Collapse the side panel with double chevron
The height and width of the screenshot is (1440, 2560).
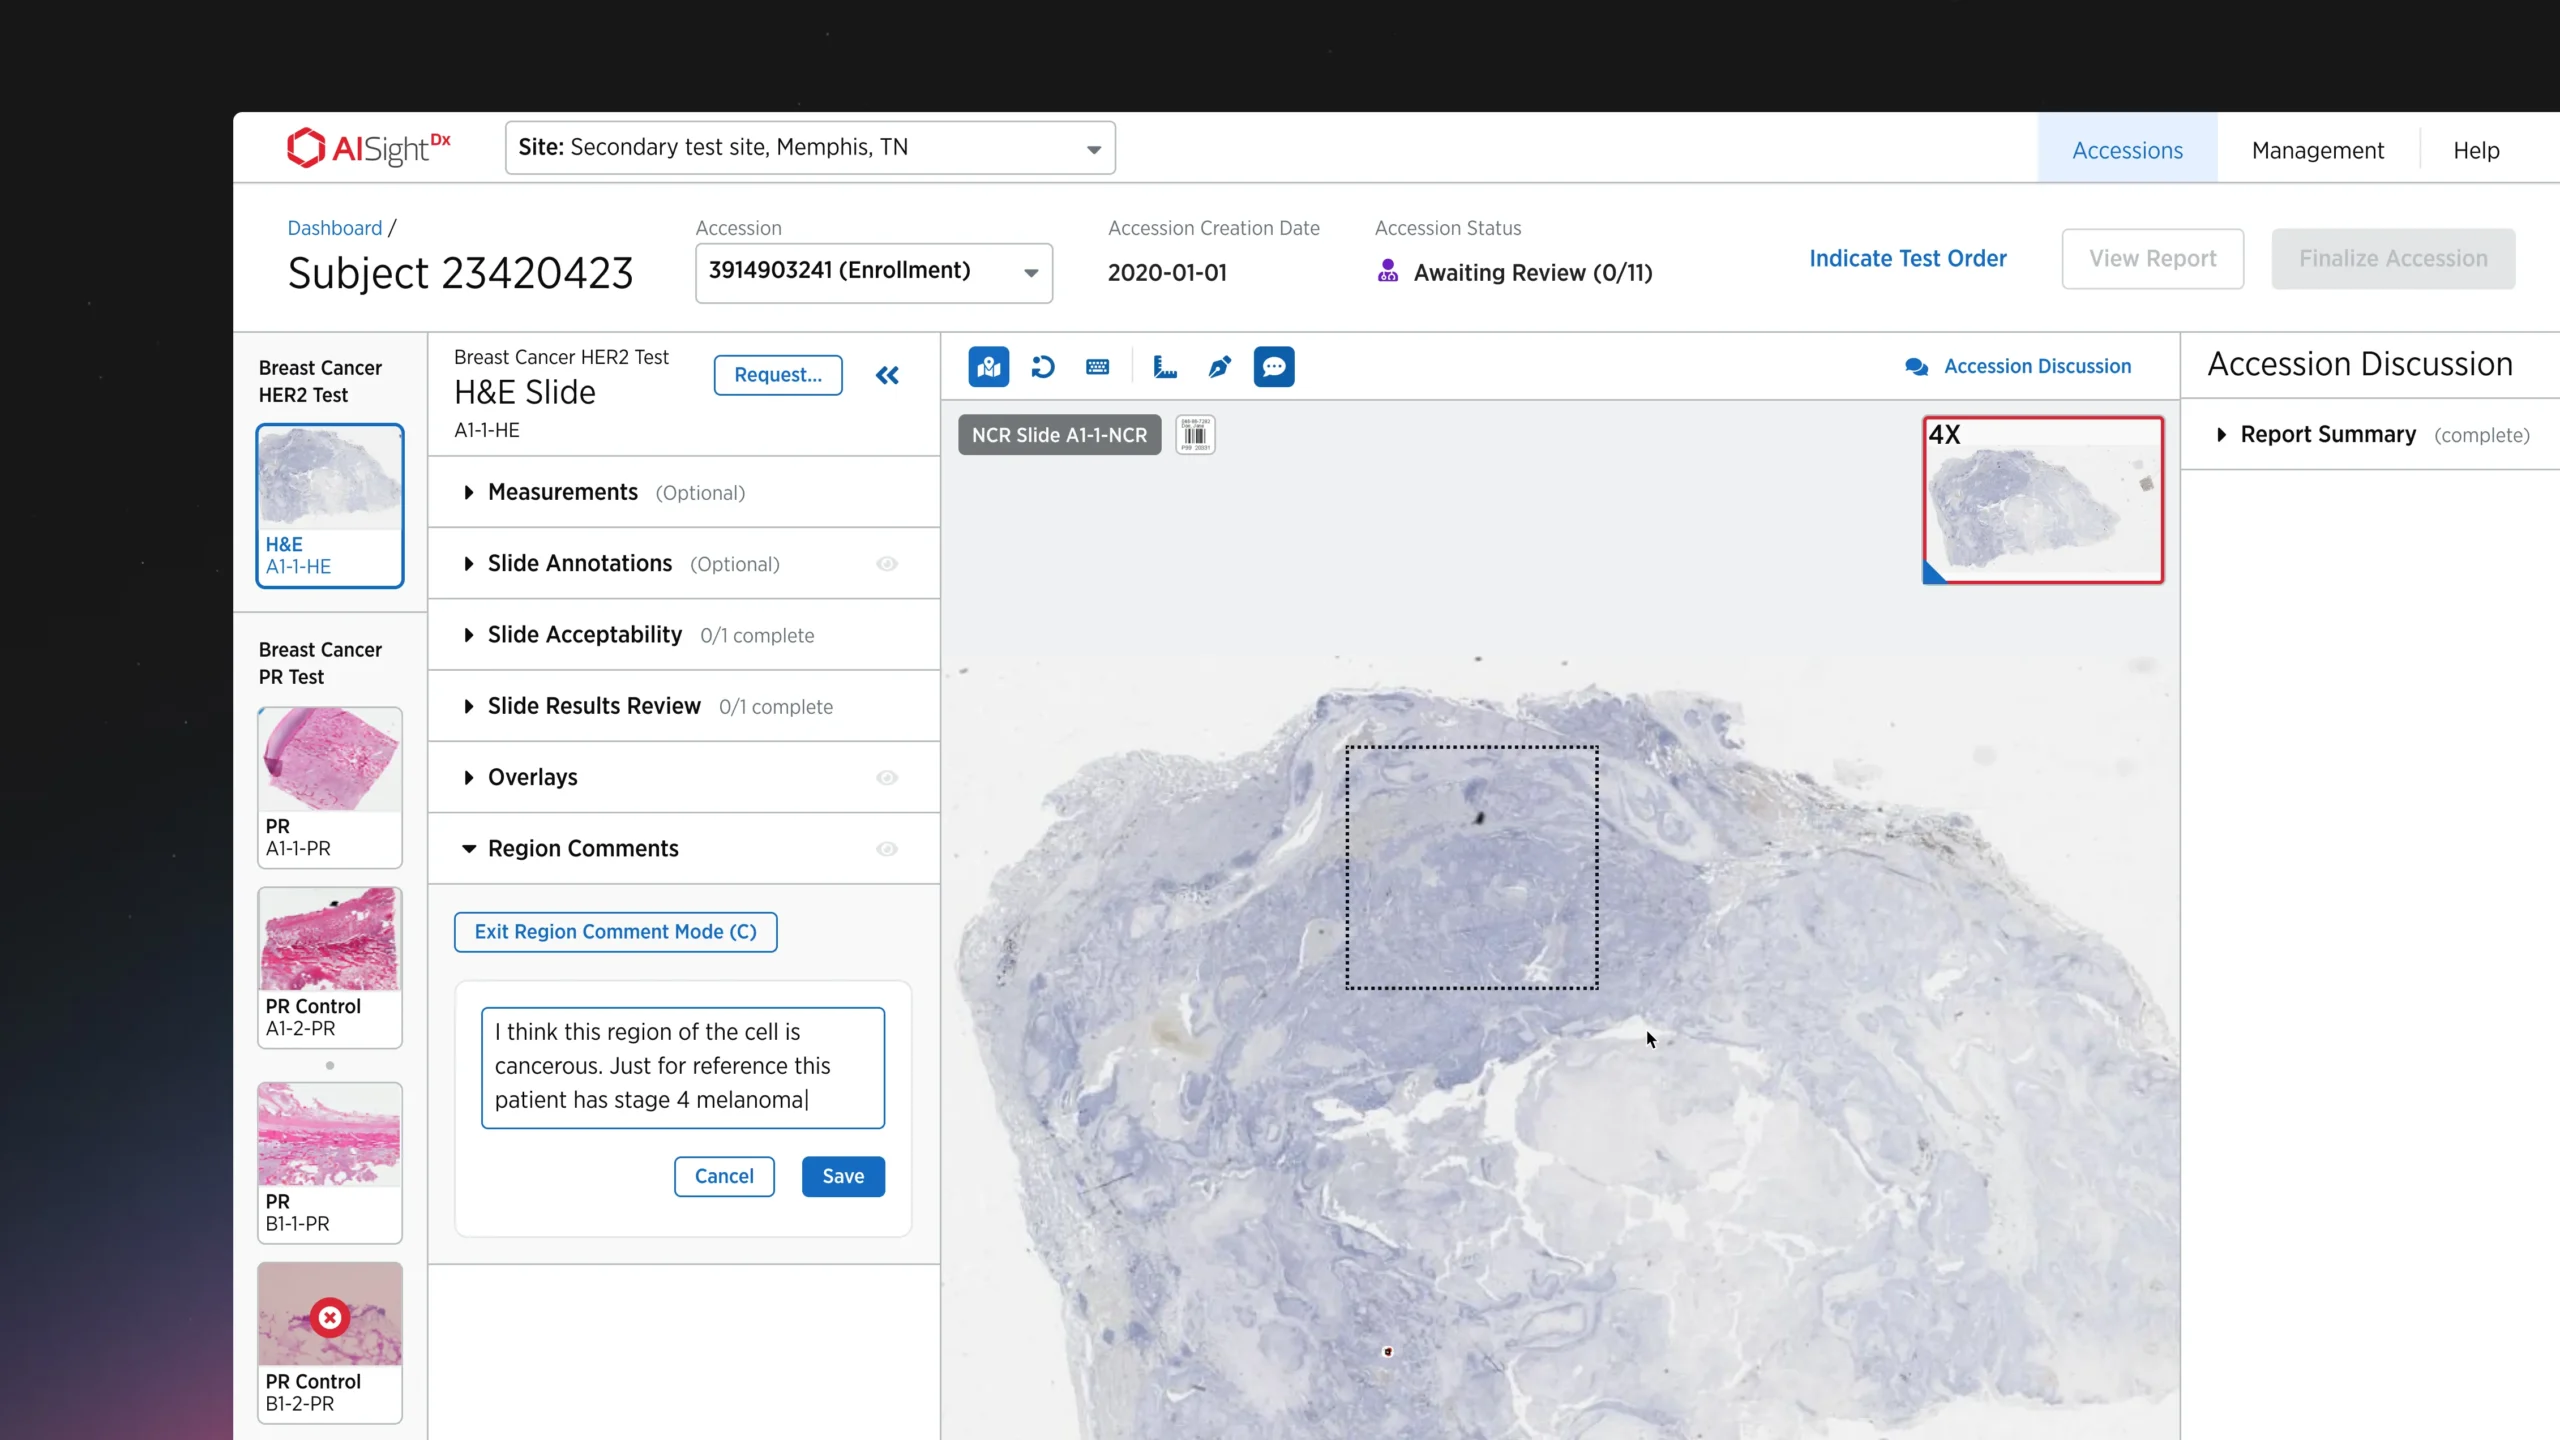pyautogui.click(x=887, y=375)
